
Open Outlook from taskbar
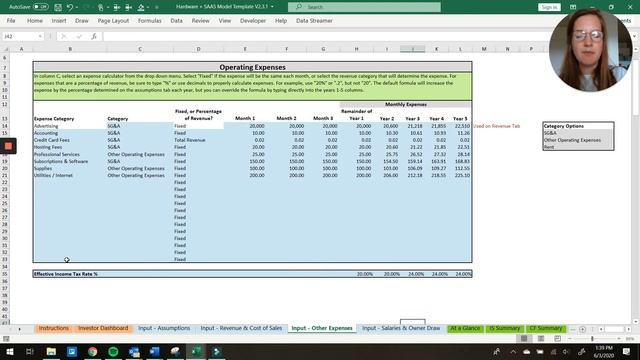point(134,351)
